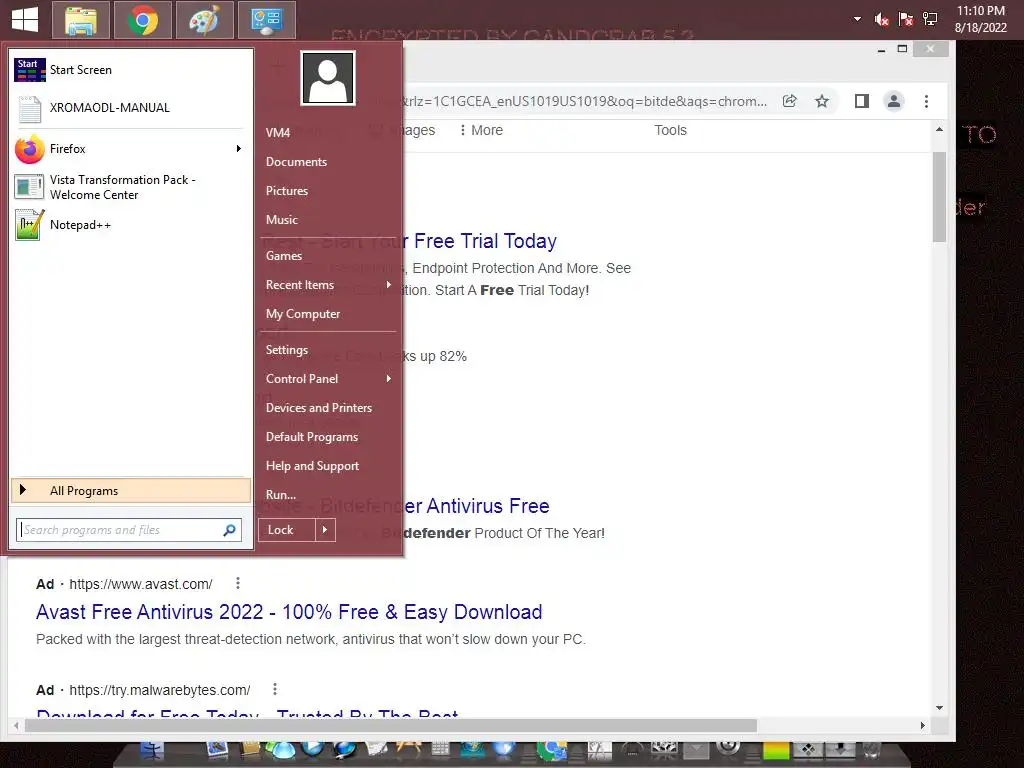Expand the Control Panel submenu arrow
Viewport: 1024px width, 768px height.
pos(389,379)
